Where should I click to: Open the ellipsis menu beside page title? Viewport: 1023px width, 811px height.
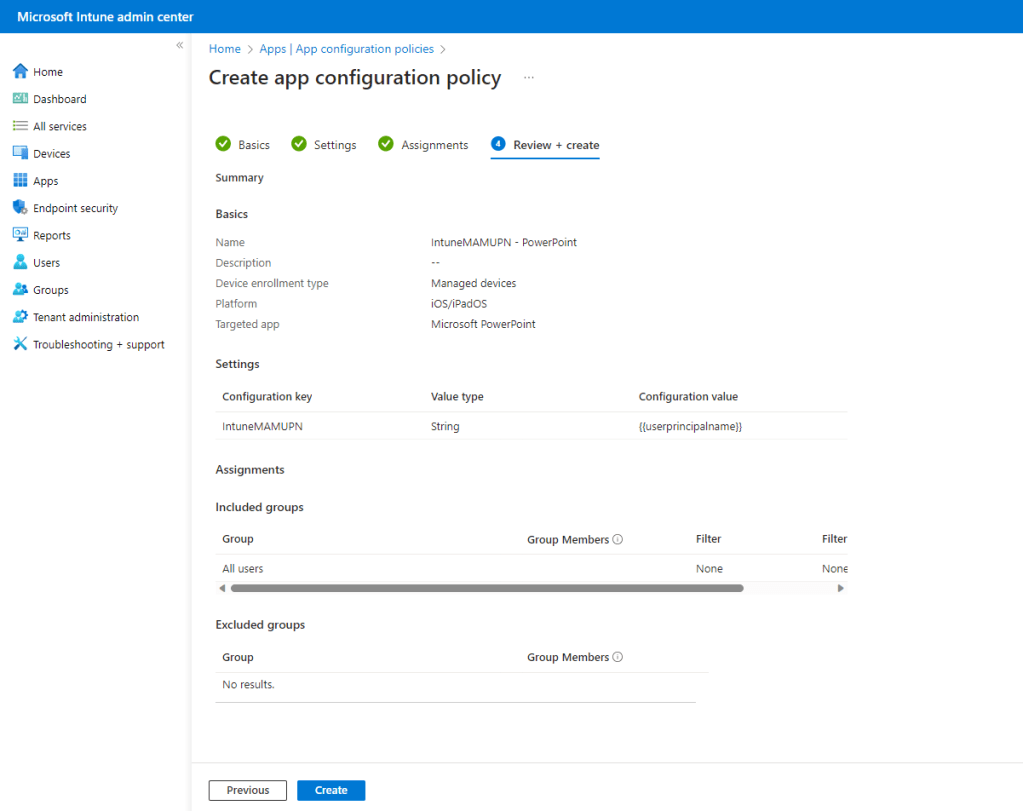point(529,78)
